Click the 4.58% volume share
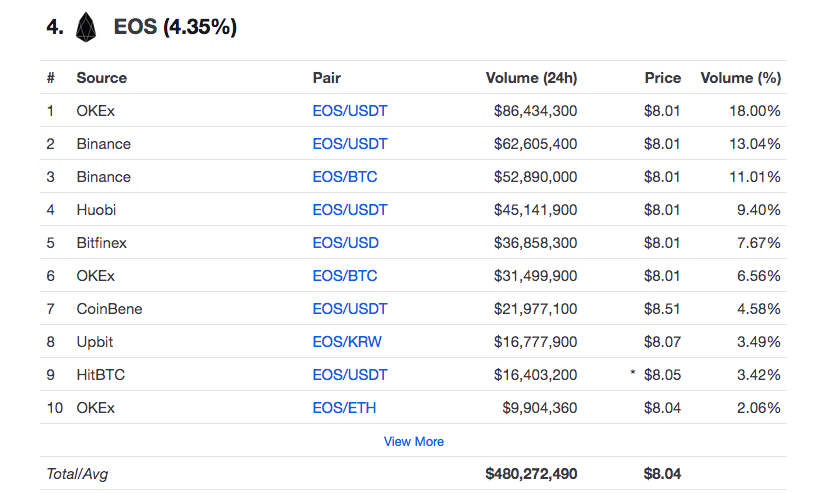 click(759, 309)
